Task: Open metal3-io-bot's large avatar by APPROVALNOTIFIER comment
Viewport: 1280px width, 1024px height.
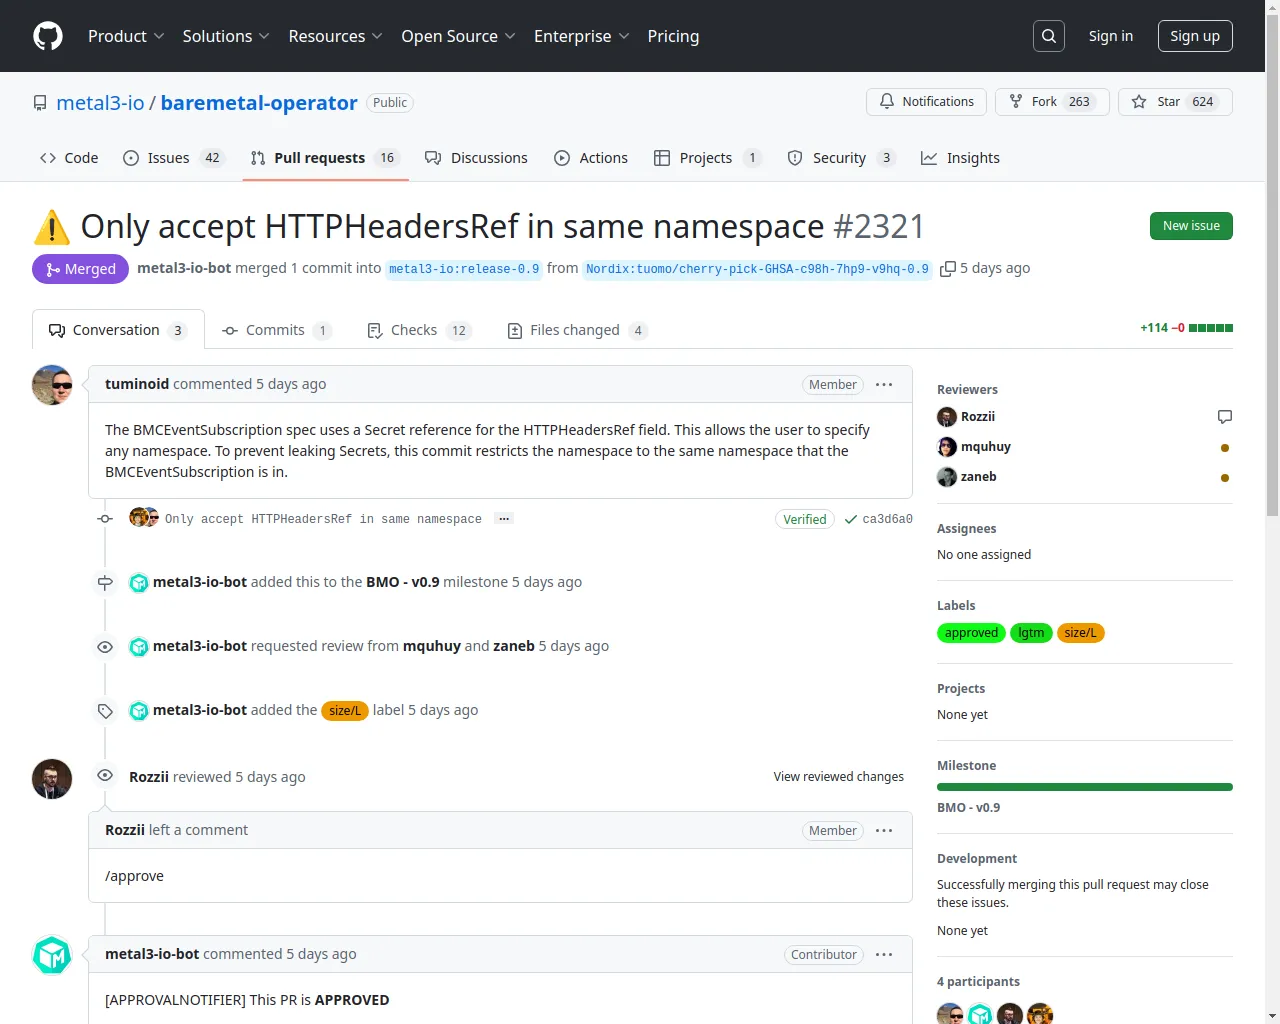Action: tap(52, 955)
